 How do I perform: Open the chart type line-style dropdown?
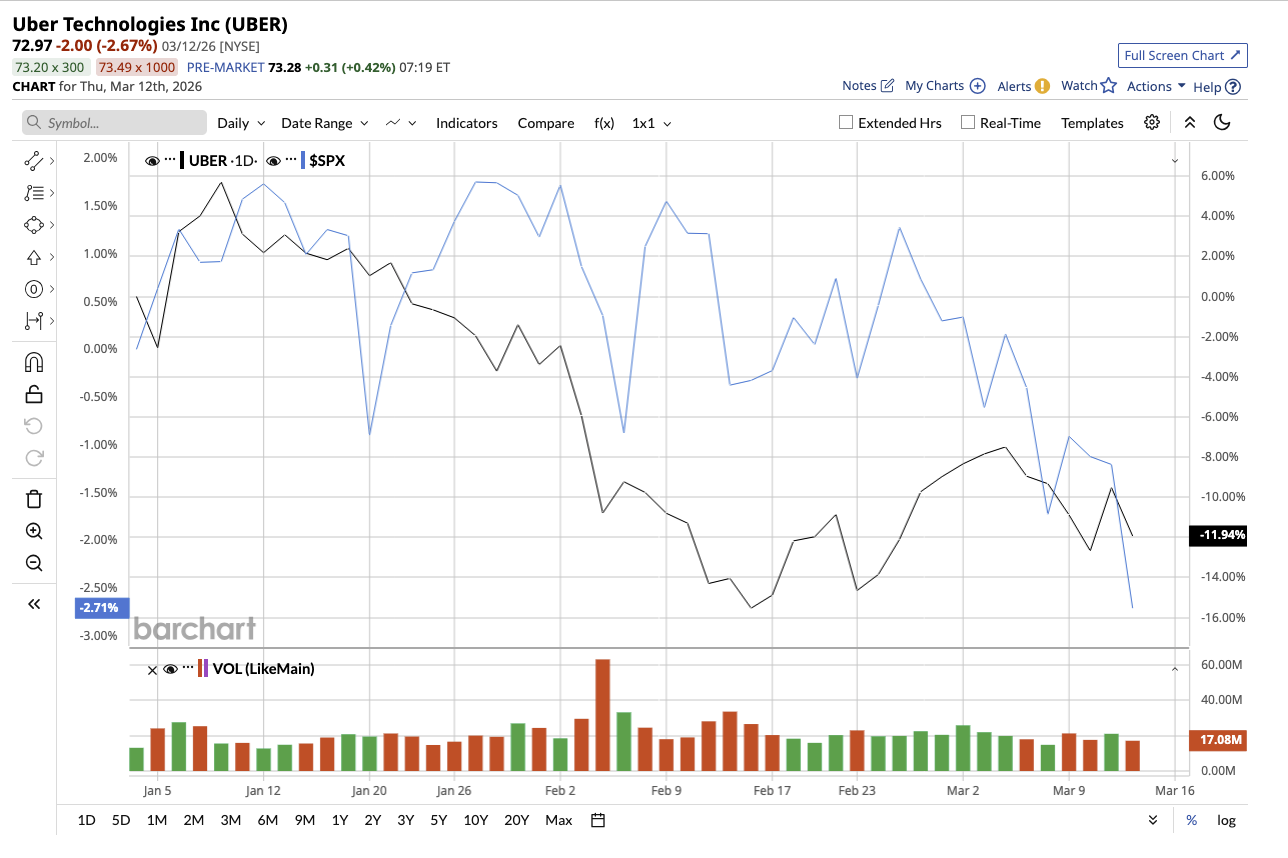click(x=401, y=123)
